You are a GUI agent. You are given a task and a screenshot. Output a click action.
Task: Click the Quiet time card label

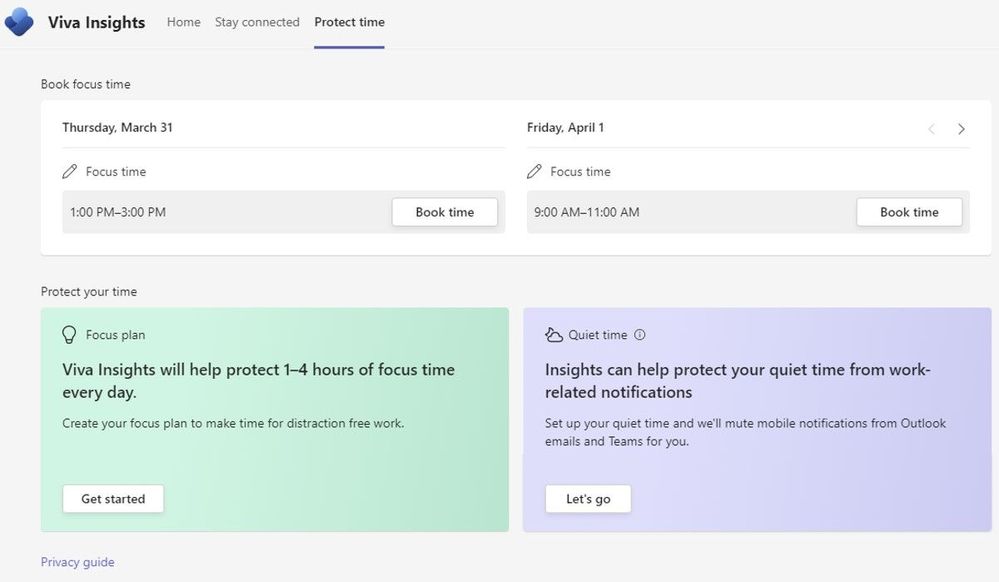(x=598, y=335)
